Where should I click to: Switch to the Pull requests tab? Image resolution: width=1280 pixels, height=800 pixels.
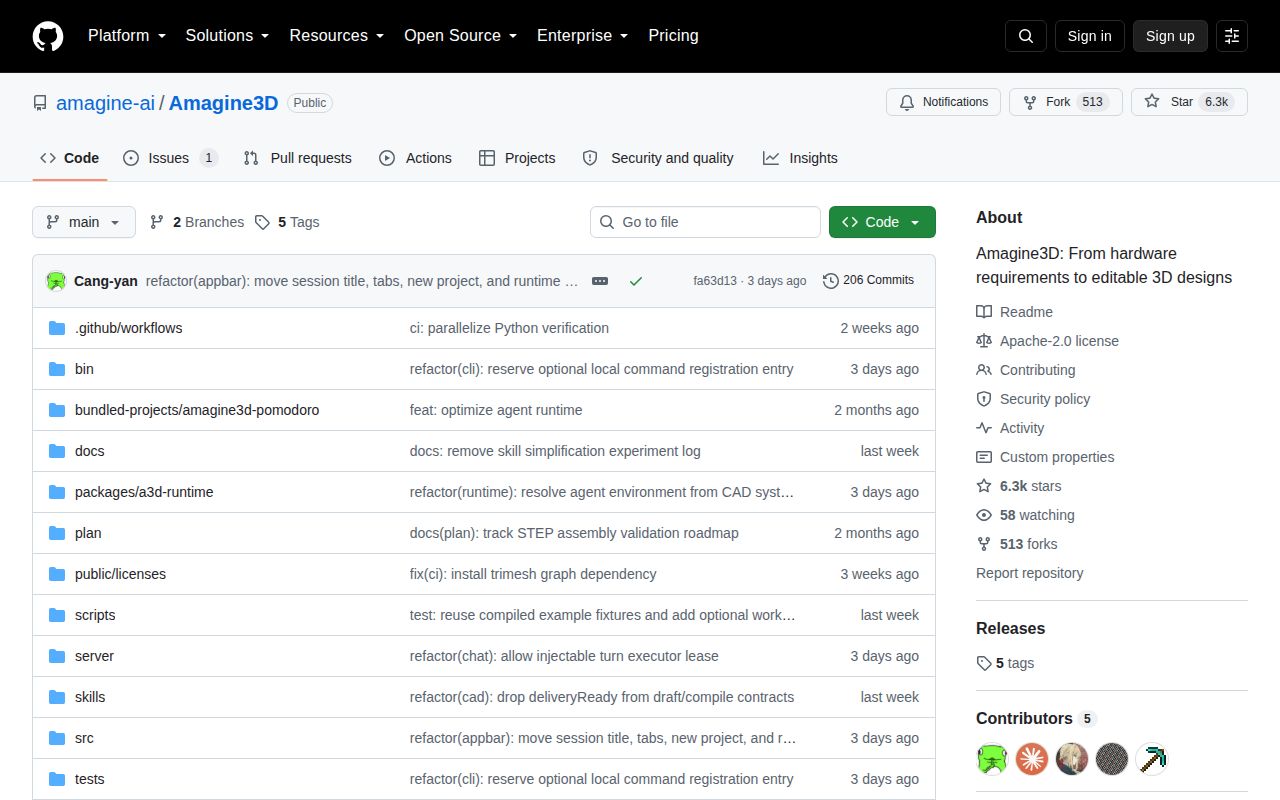coord(298,158)
